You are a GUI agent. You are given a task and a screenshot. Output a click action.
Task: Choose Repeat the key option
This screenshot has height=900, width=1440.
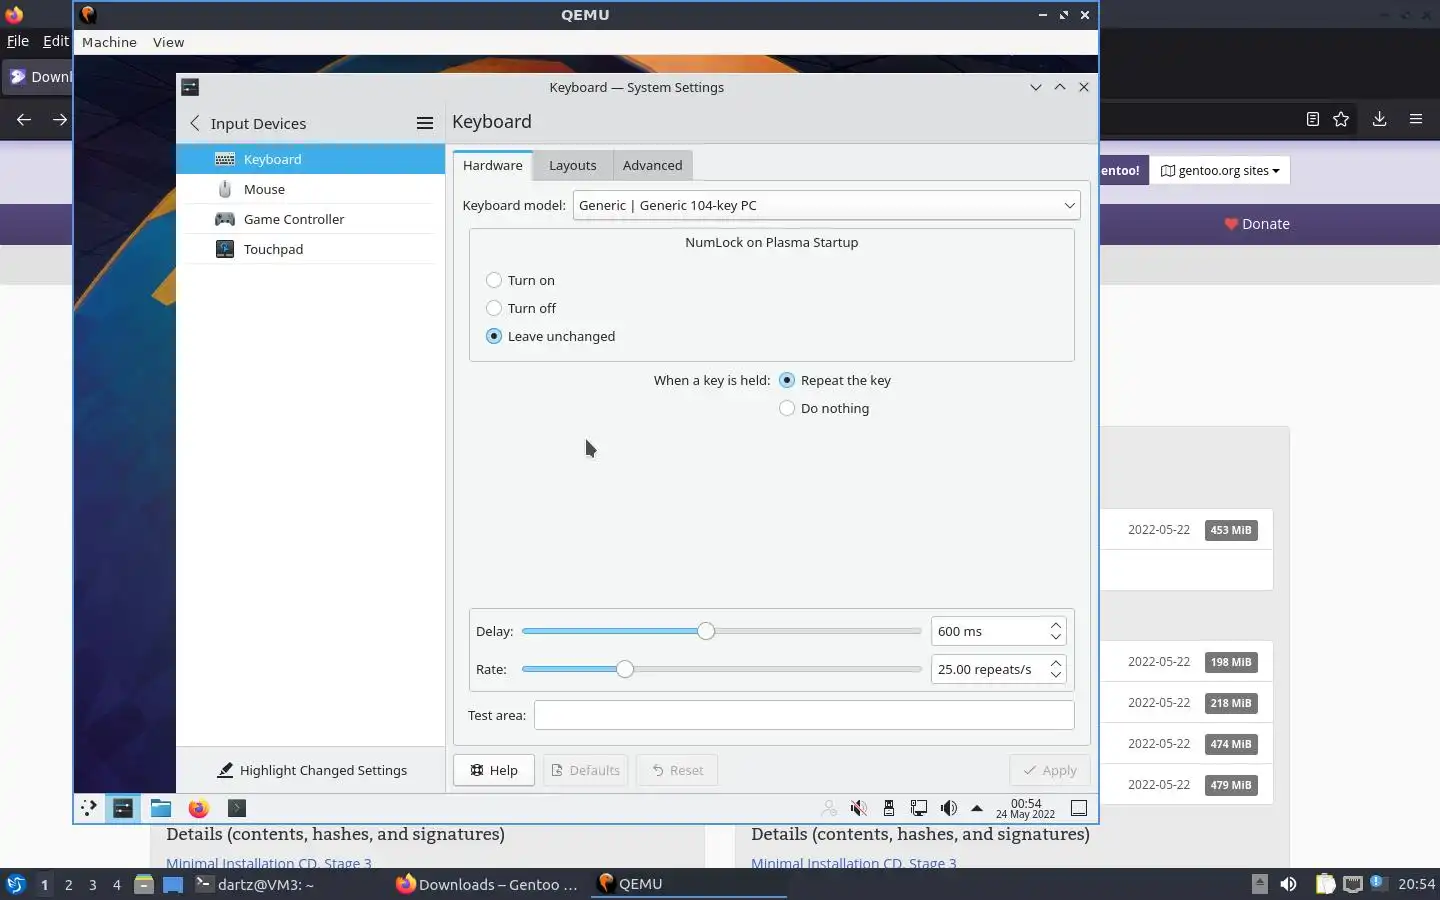(787, 380)
